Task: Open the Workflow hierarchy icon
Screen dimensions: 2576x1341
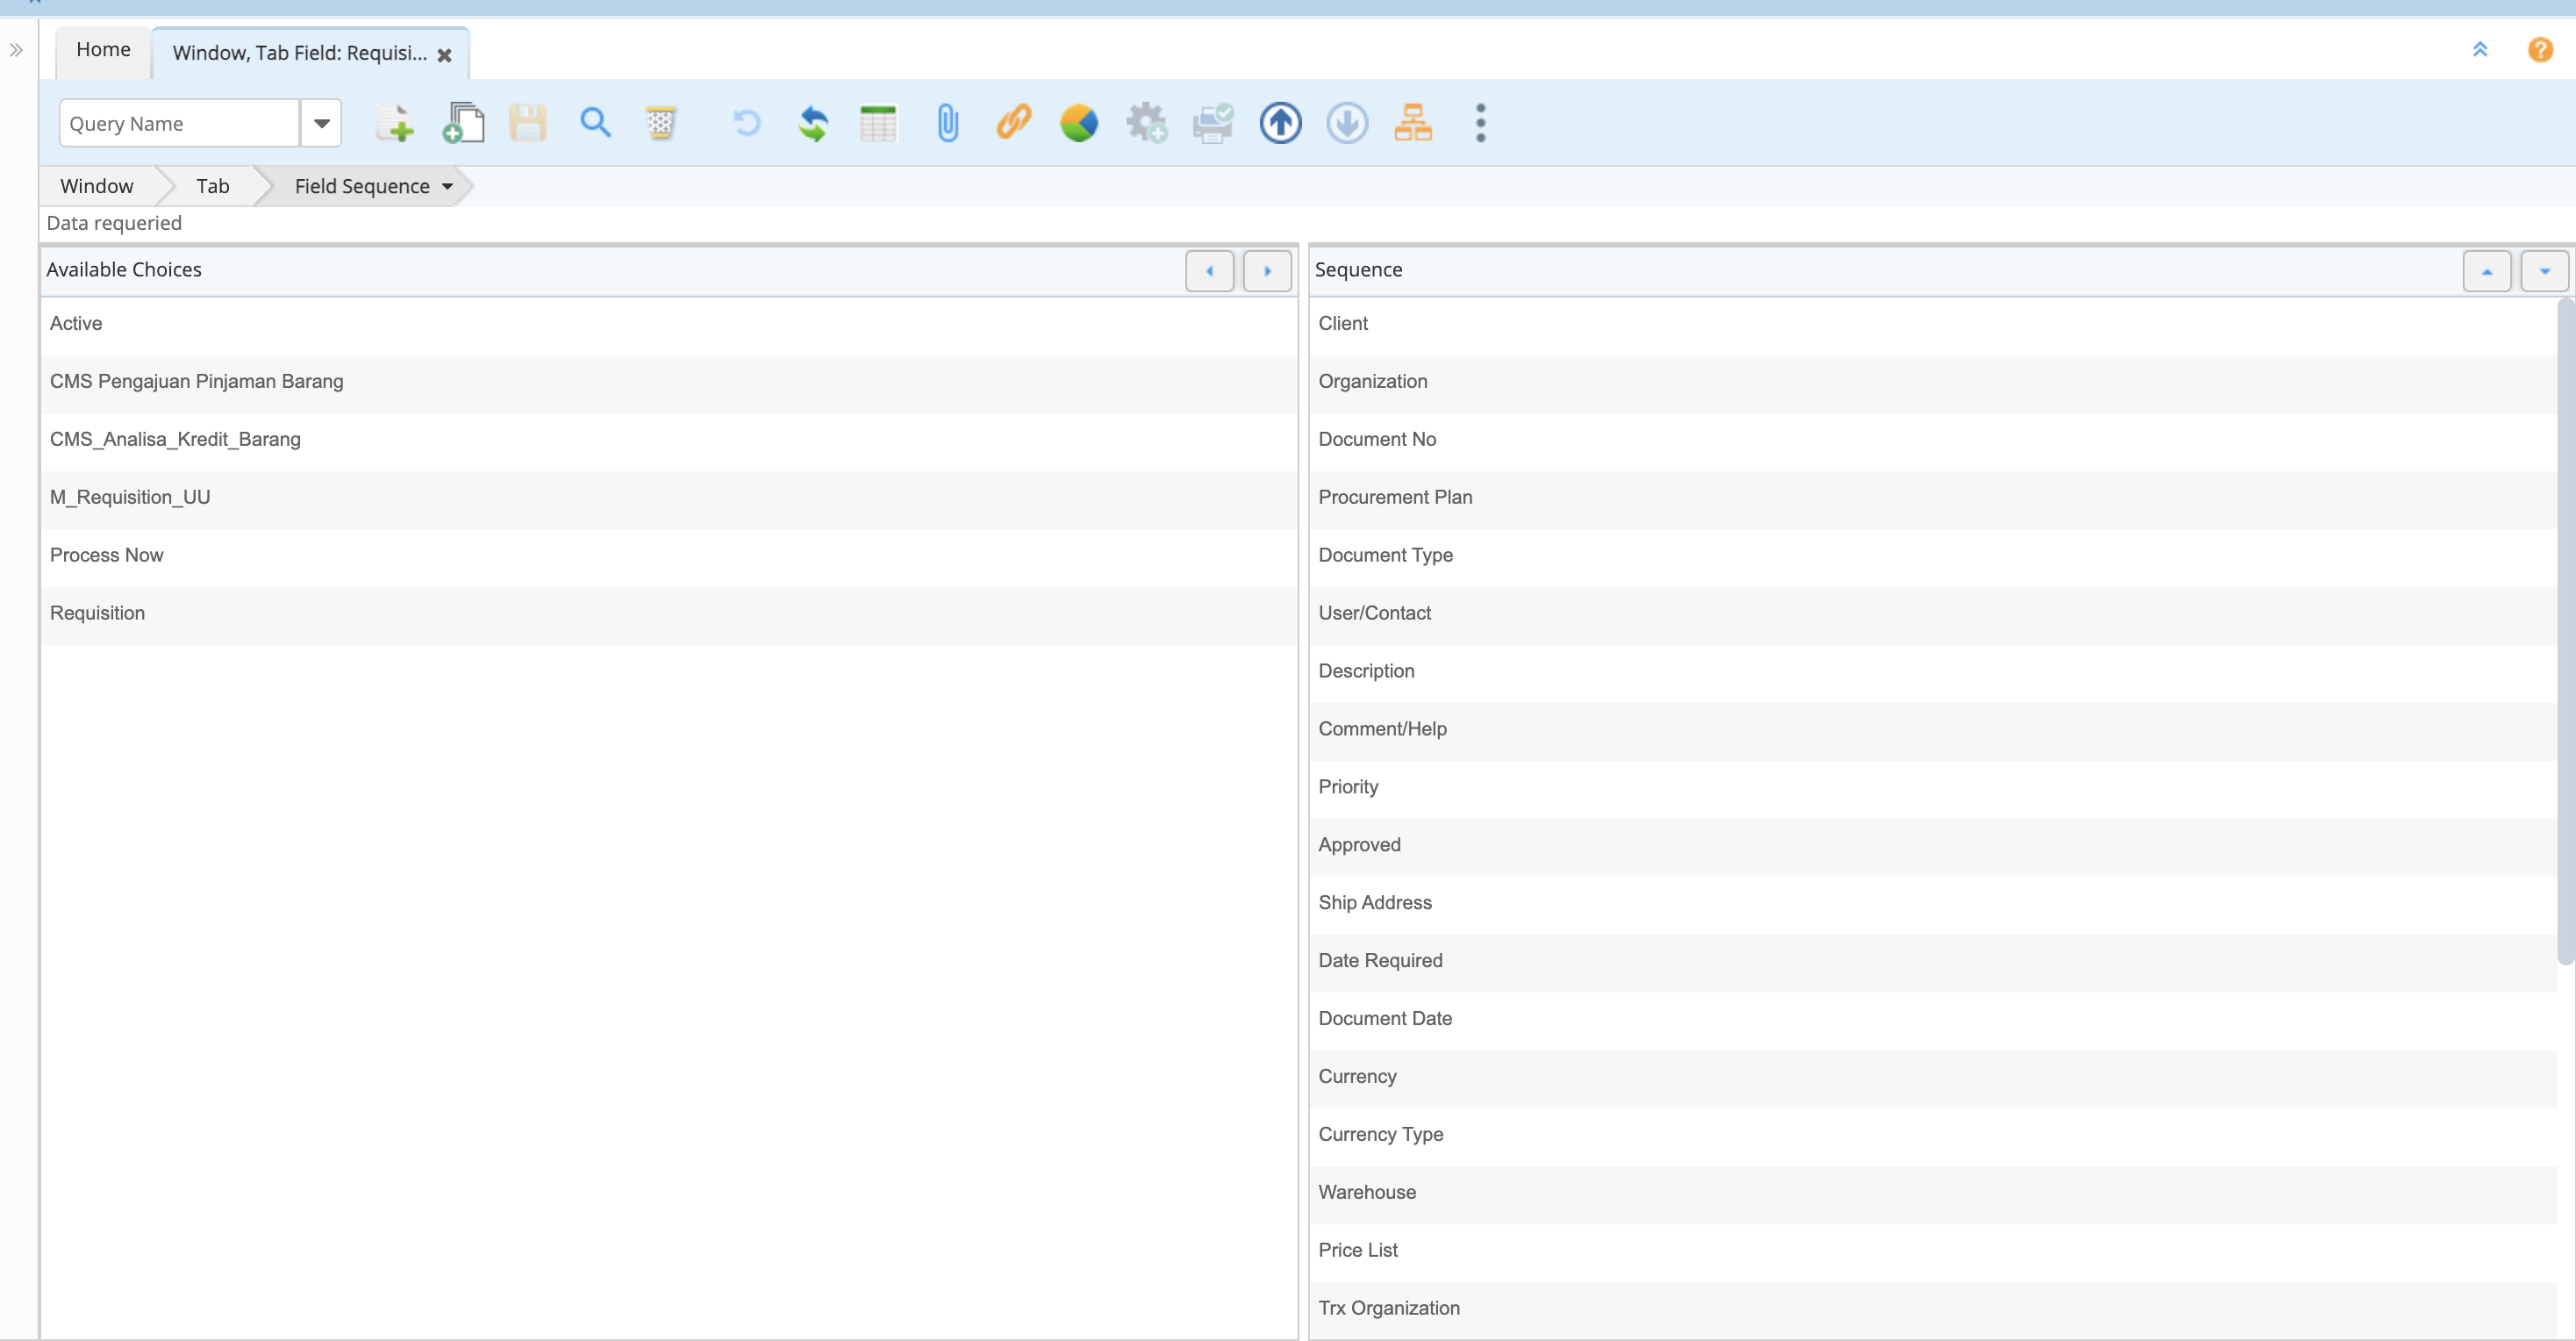Action: (x=1413, y=123)
